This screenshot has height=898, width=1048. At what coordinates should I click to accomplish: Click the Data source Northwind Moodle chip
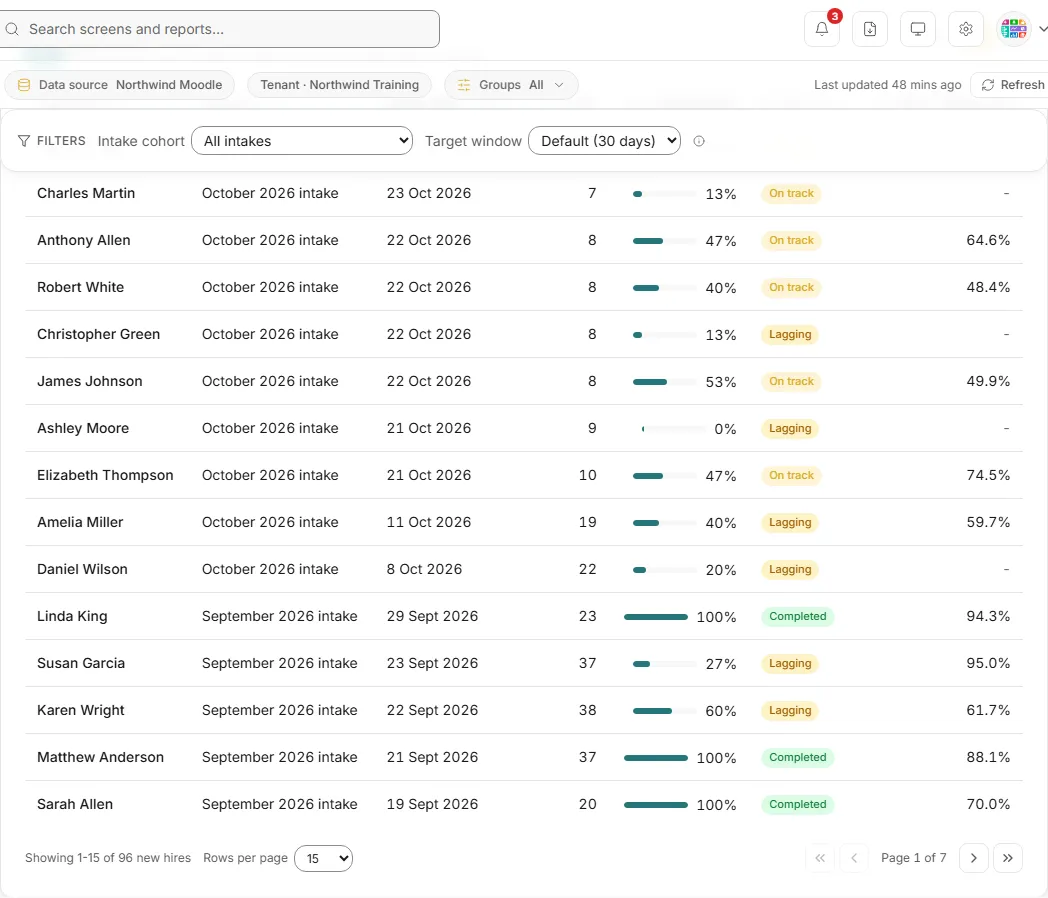(120, 85)
